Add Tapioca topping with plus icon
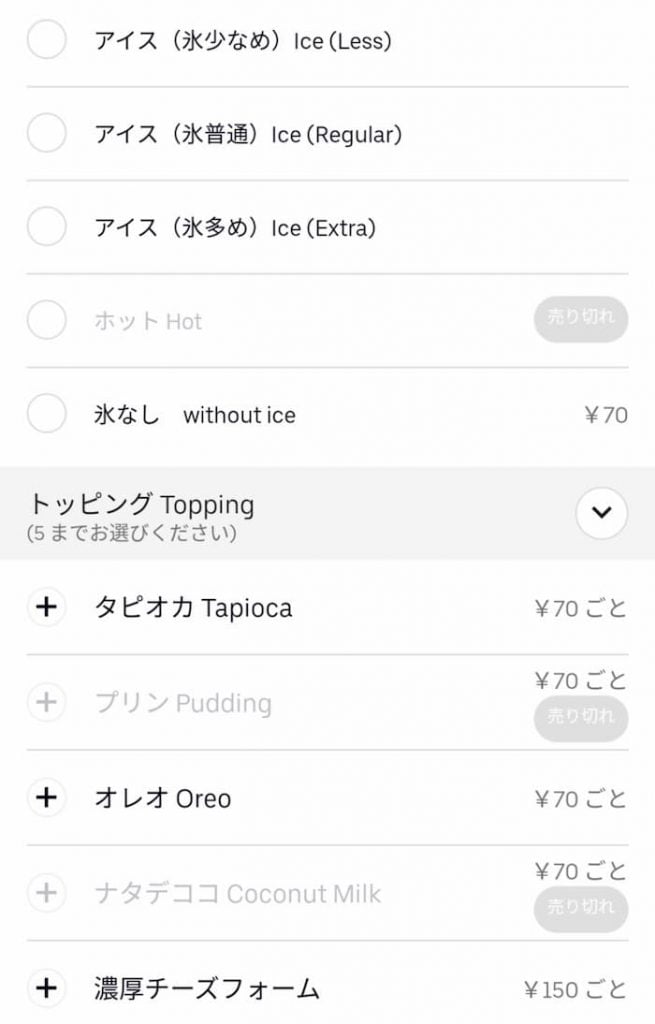This screenshot has height=1024, width=655. point(46,607)
